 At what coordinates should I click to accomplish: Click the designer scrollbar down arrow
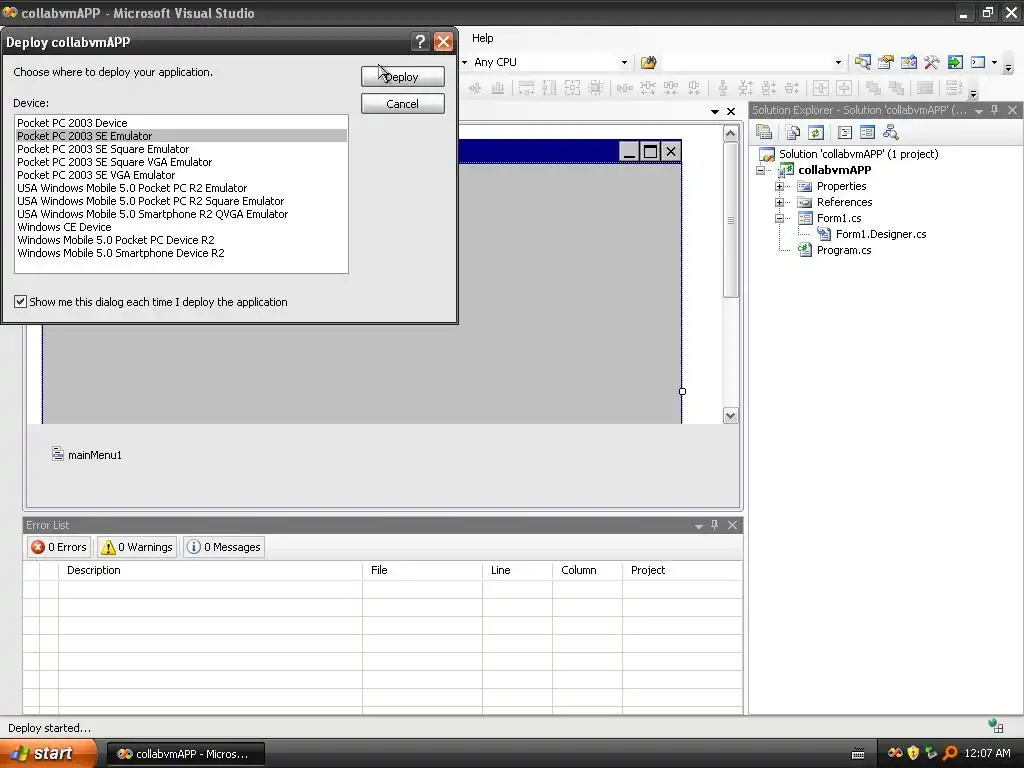[730, 415]
